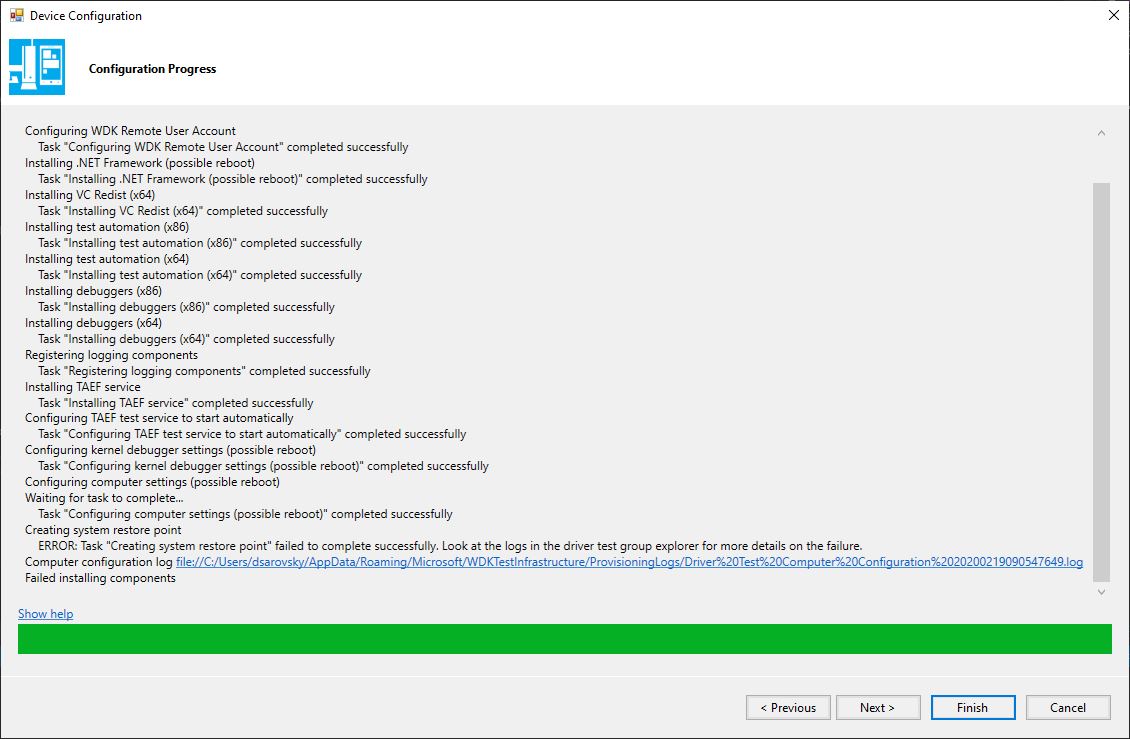Click the Finish button
The height and width of the screenshot is (739, 1130).
coord(973,707)
